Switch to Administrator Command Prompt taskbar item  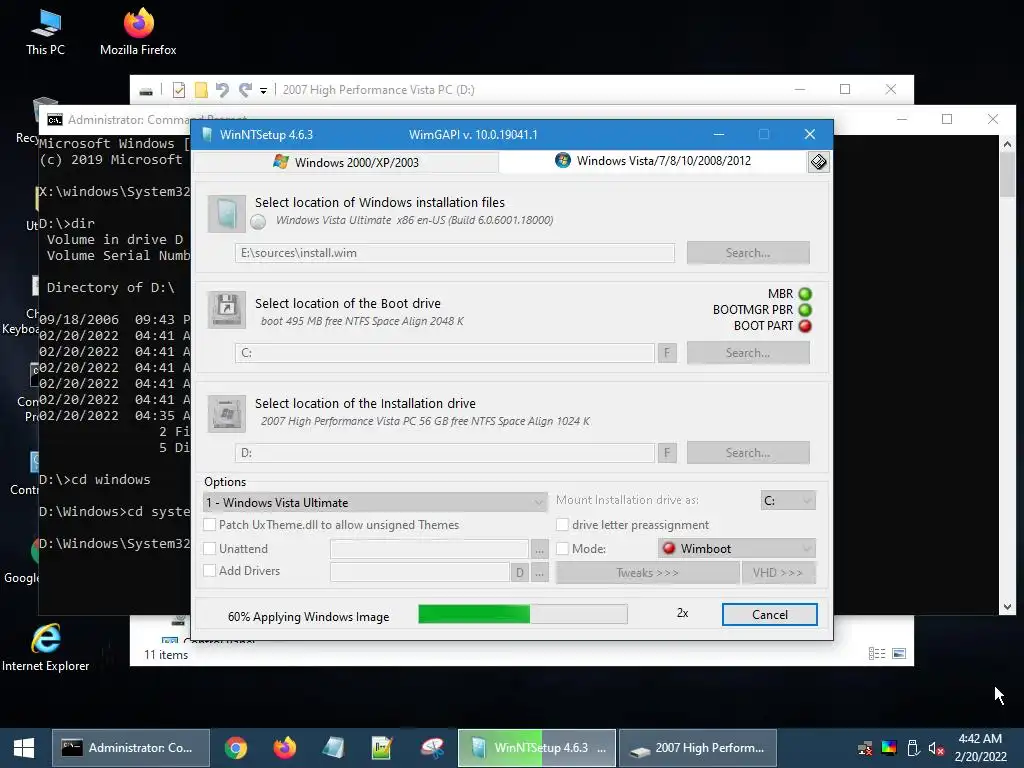[131, 748]
